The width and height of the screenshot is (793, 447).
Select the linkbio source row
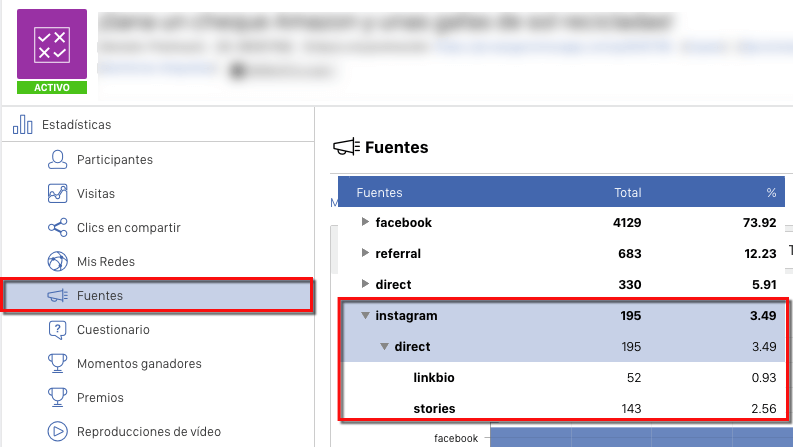434,378
